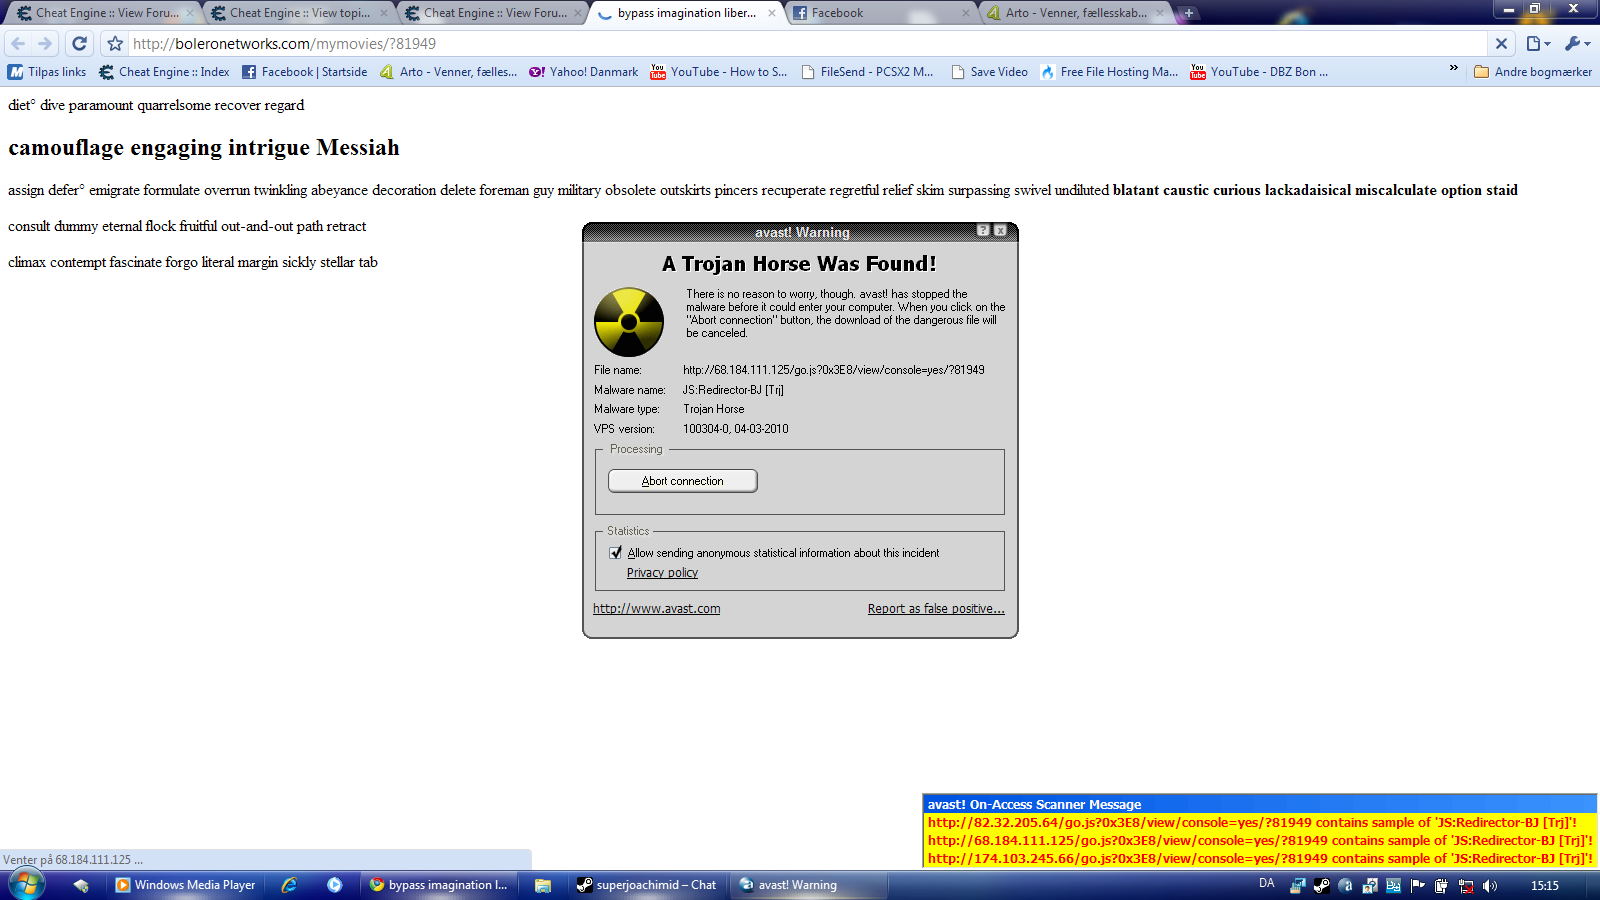
Task: Open the Windows Messenger contact tray icon
Action: click(1369, 885)
